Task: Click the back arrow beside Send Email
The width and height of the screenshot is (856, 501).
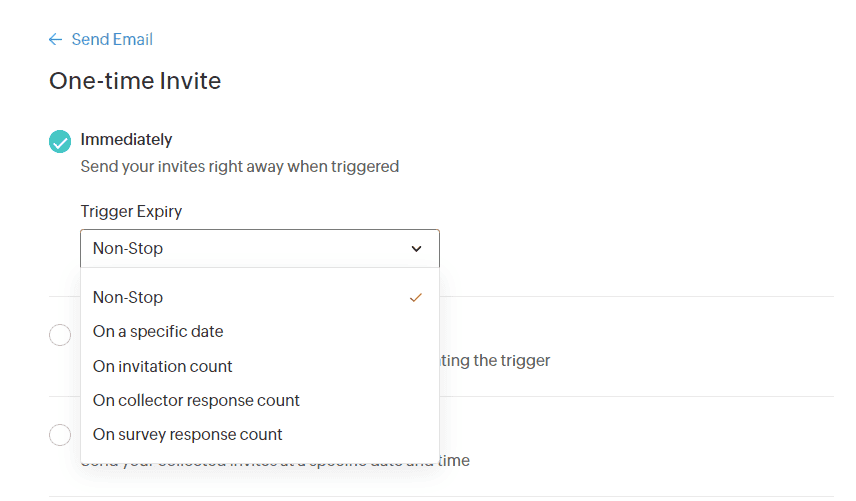Action: click(x=55, y=40)
